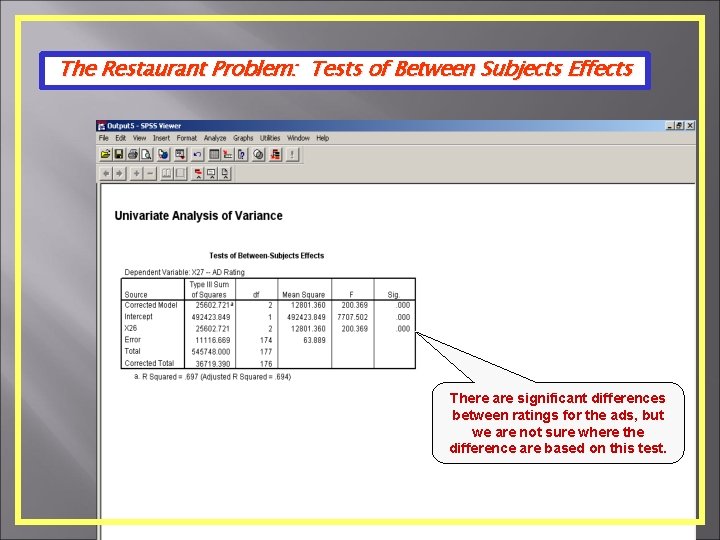
Task: Click the Expand plus toolbar icon
Action: (136, 174)
